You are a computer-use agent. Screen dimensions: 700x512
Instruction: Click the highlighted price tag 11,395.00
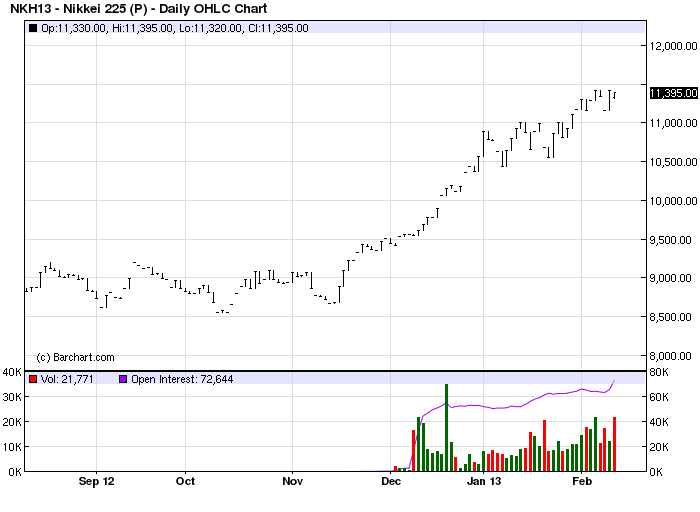pos(674,93)
